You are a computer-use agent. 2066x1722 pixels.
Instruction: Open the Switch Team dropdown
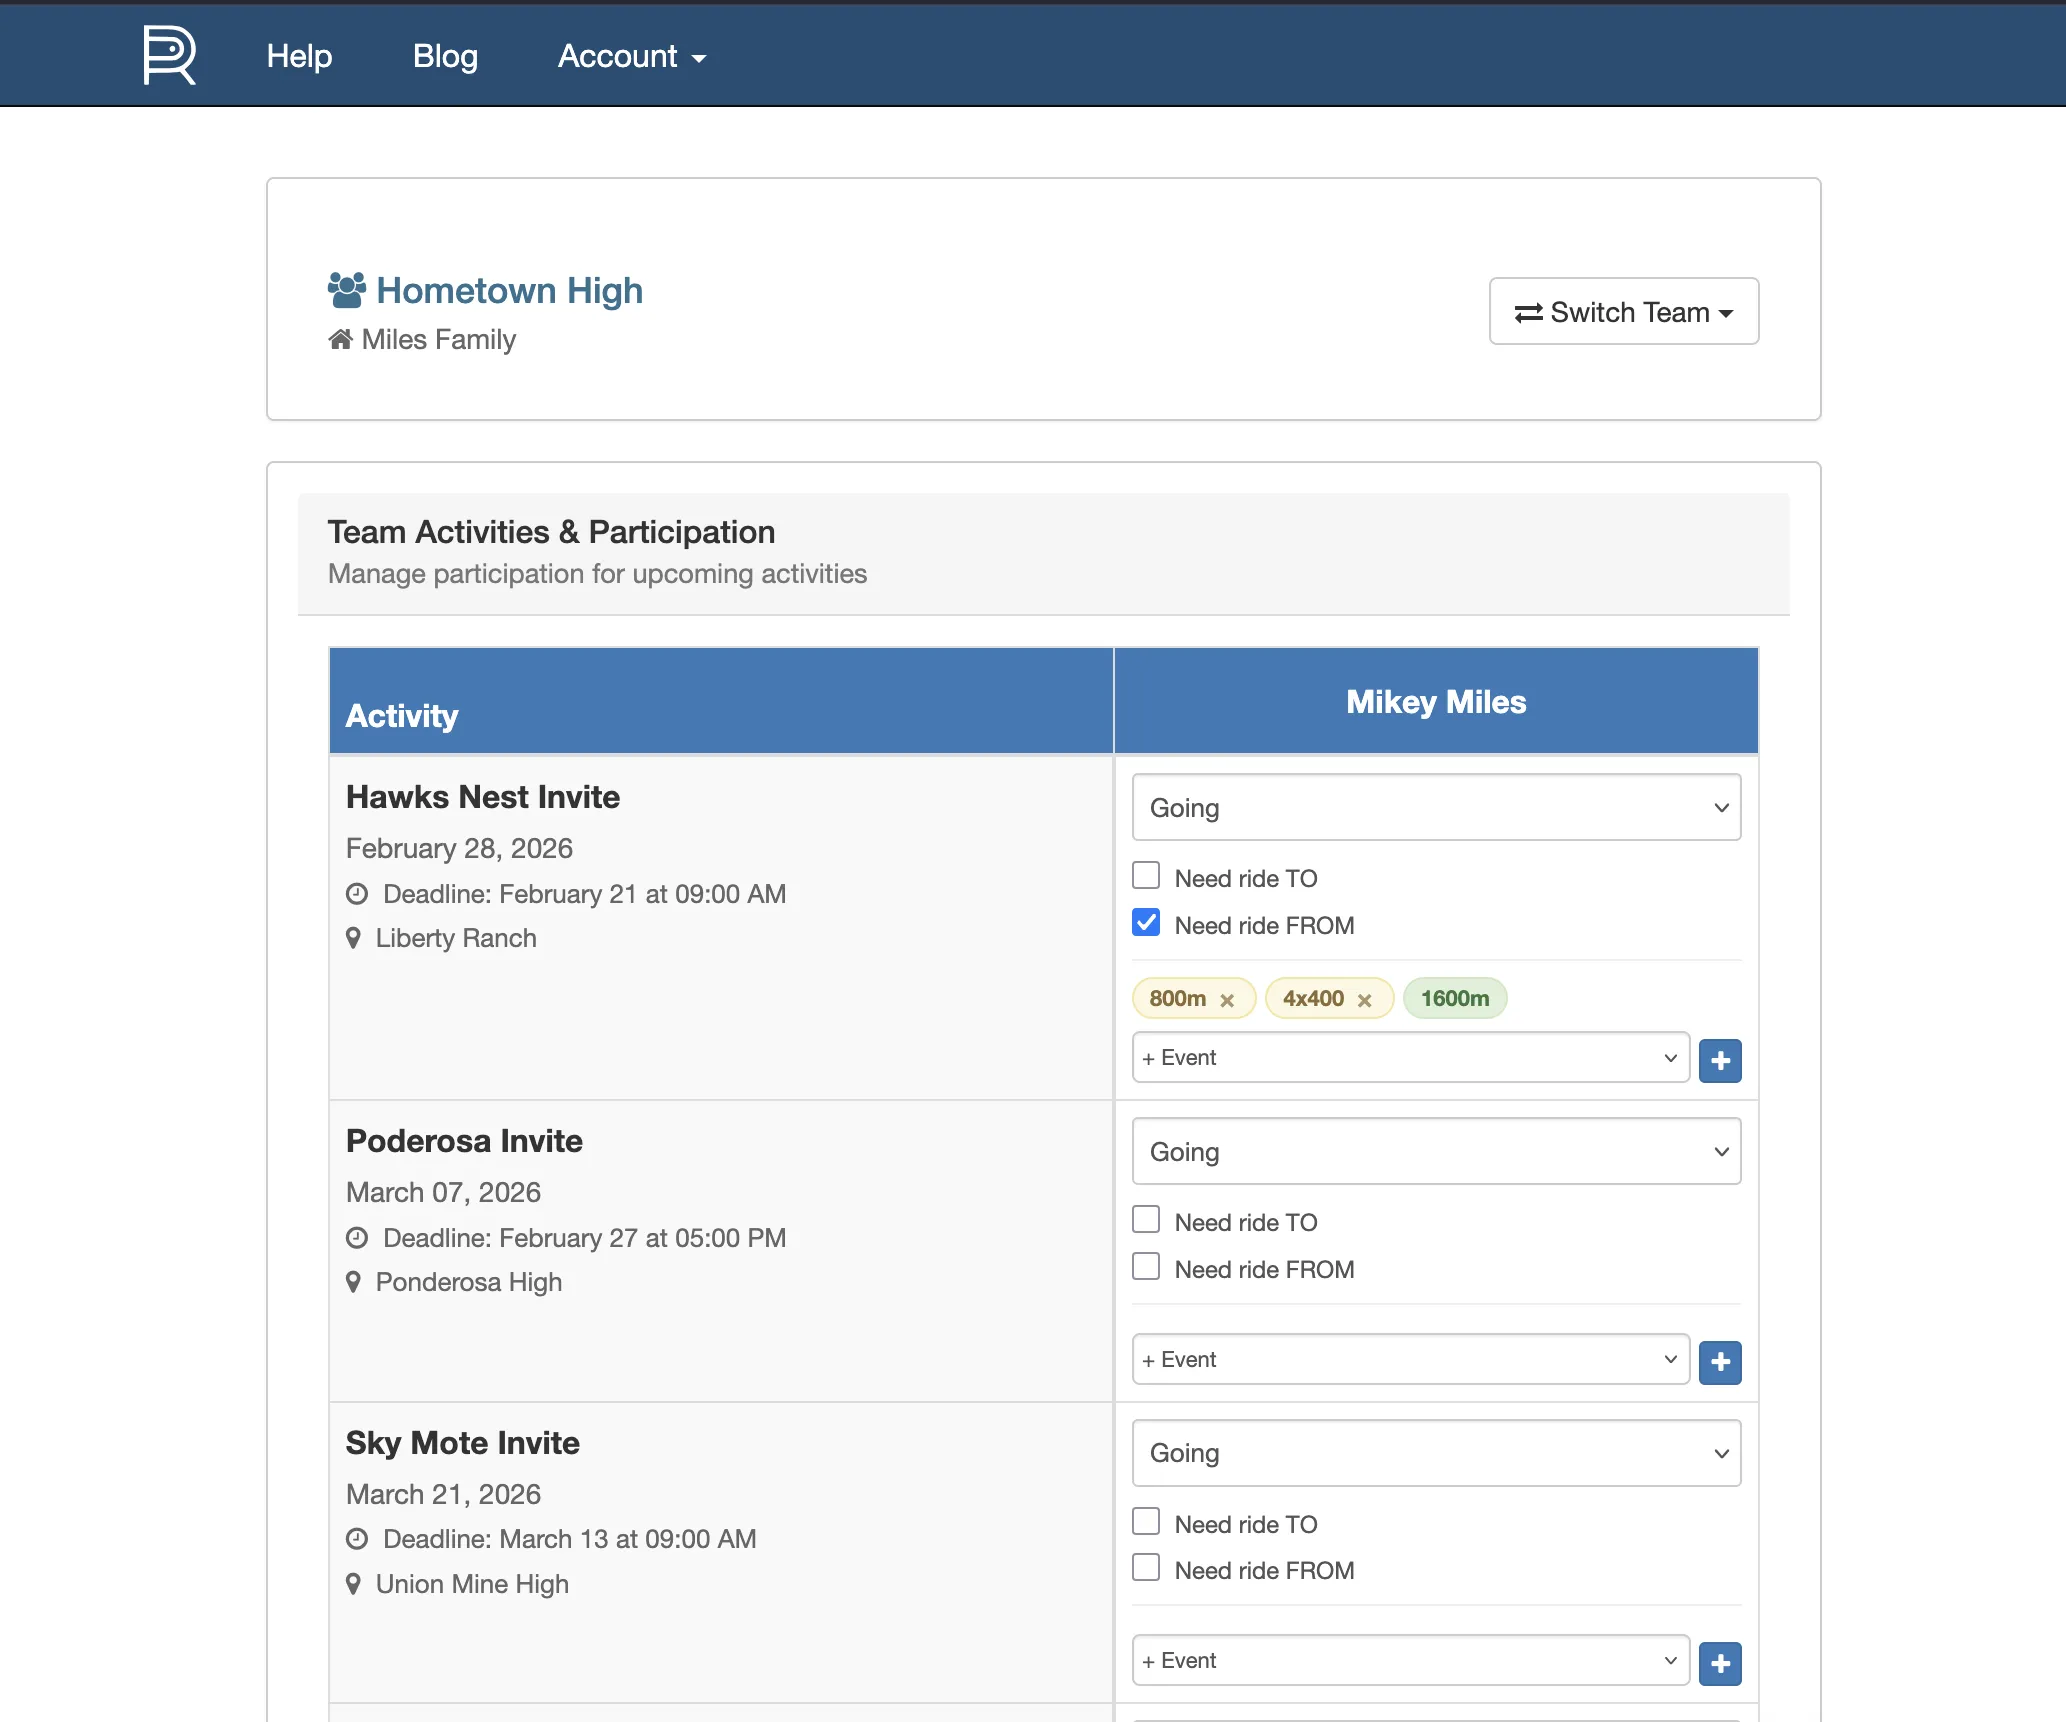tap(1623, 312)
